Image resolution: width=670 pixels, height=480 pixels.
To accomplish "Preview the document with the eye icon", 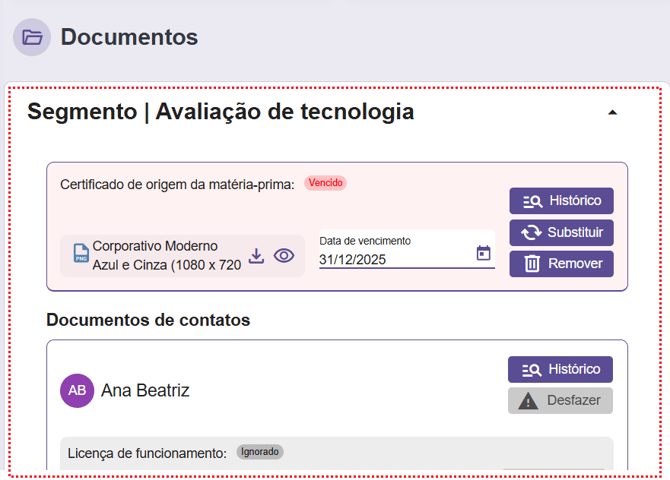I will pyautogui.click(x=284, y=256).
